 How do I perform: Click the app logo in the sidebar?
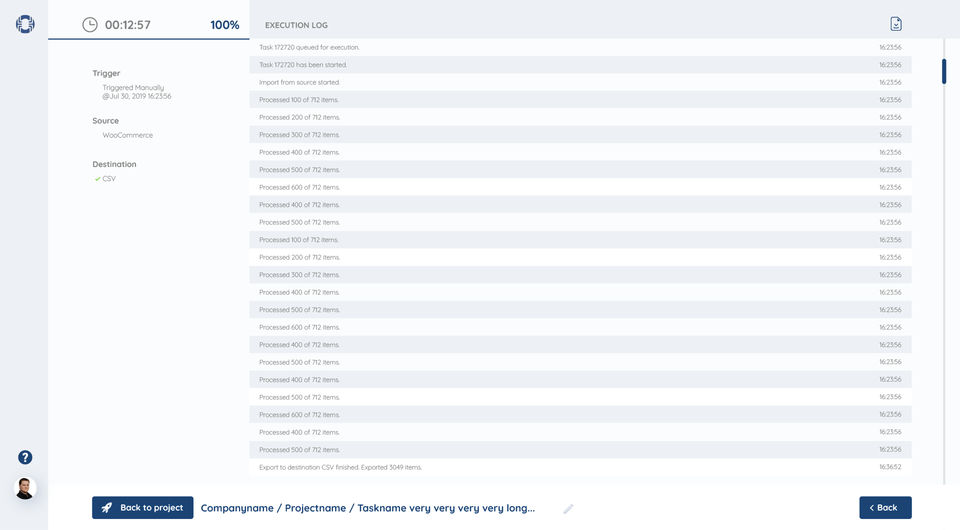pyautogui.click(x=25, y=24)
